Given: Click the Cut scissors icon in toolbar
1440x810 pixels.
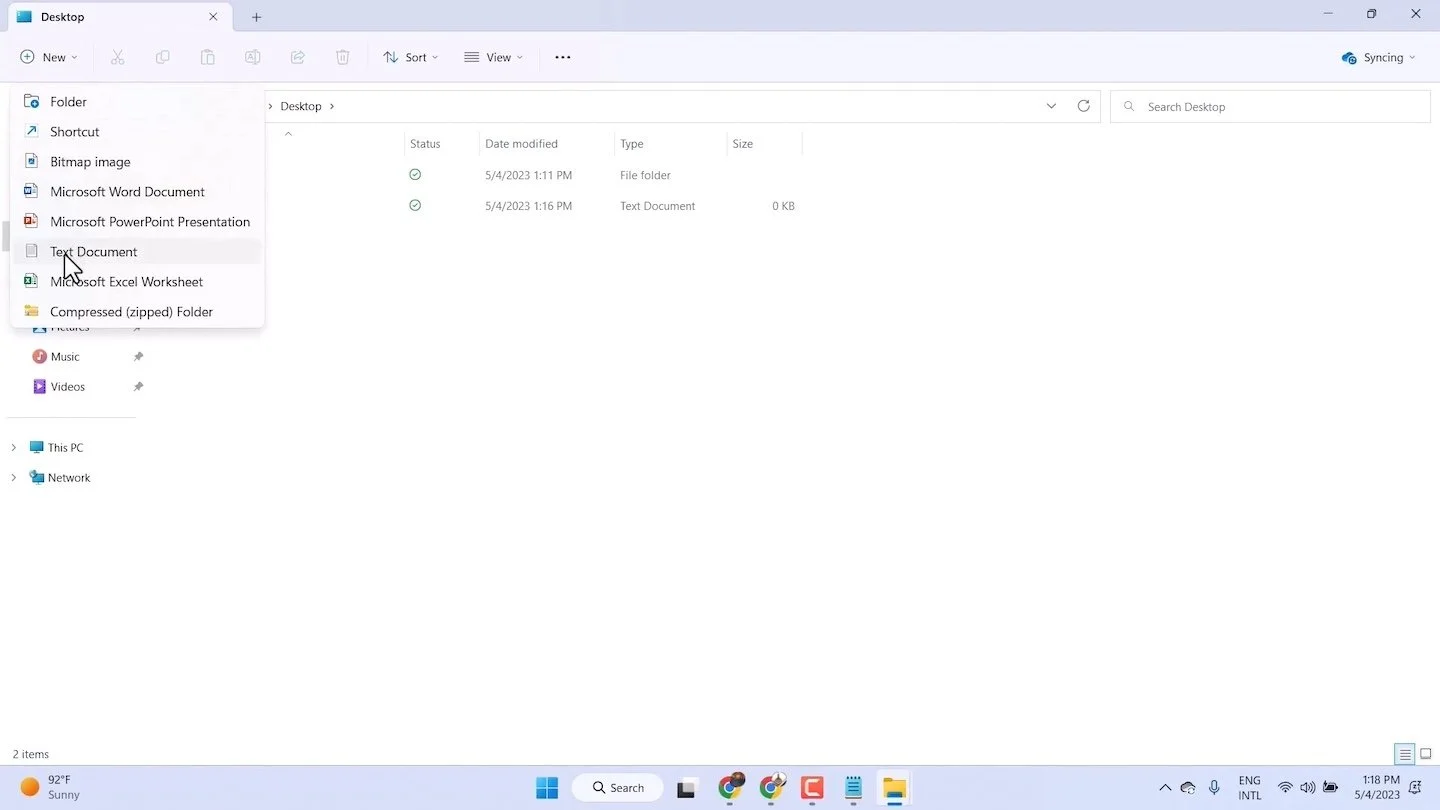Looking at the screenshot, I should [118, 57].
